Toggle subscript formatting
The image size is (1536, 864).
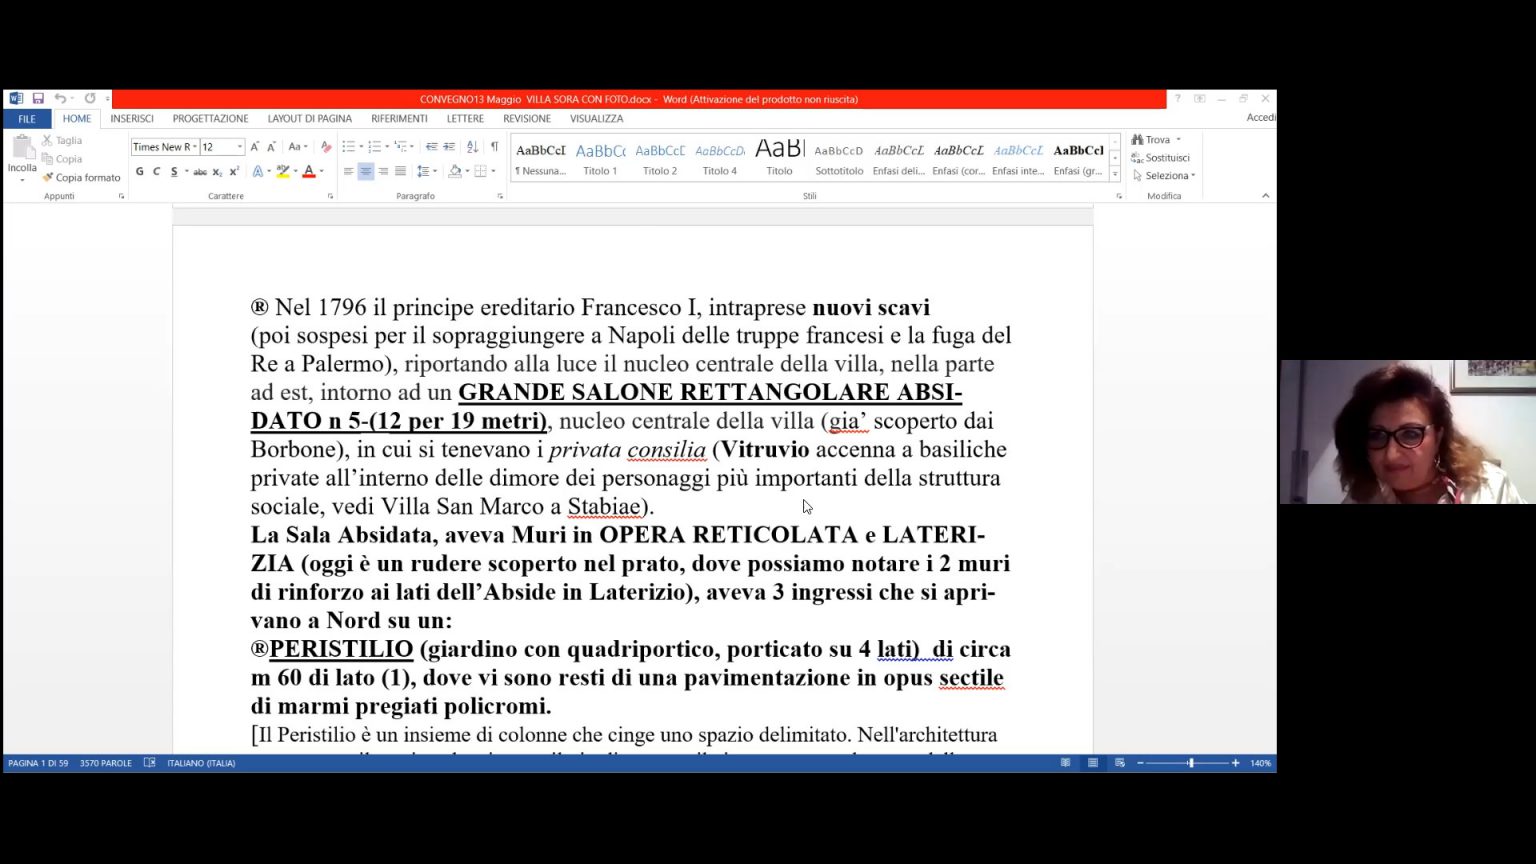[x=217, y=172]
